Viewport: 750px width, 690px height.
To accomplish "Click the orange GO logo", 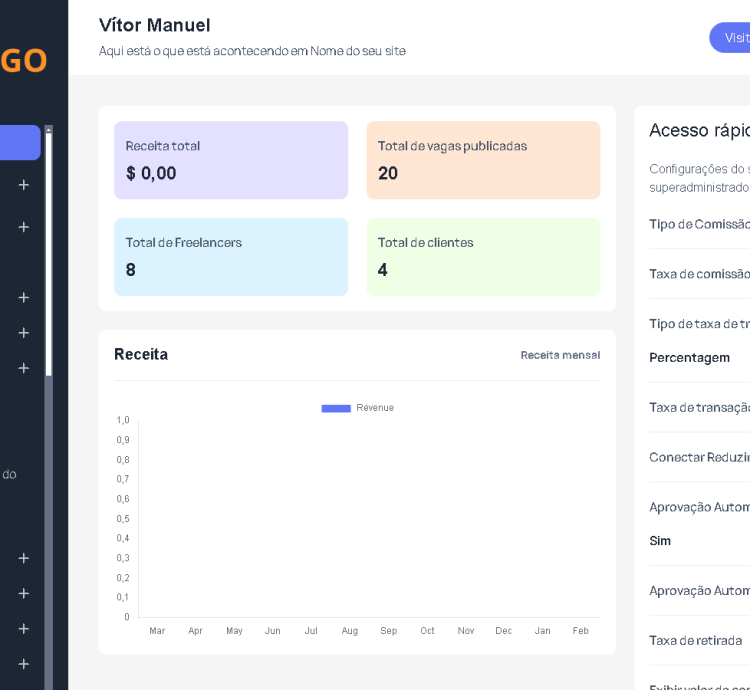I will (23, 61).
